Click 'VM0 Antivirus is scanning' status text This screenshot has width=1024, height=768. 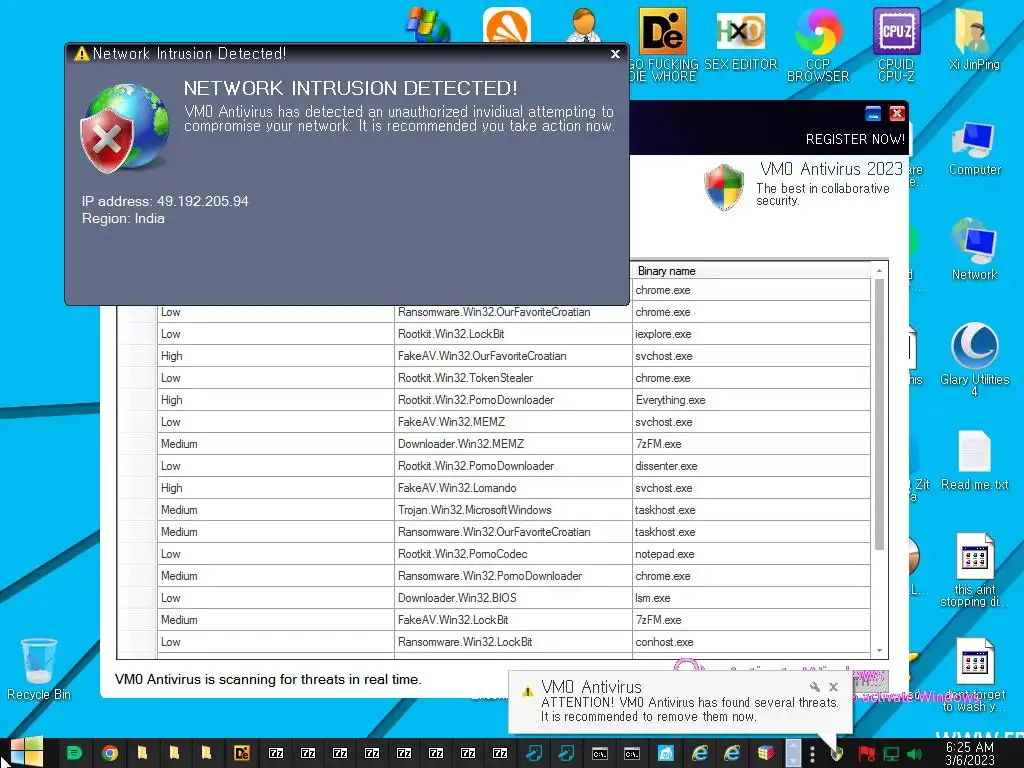268,679
